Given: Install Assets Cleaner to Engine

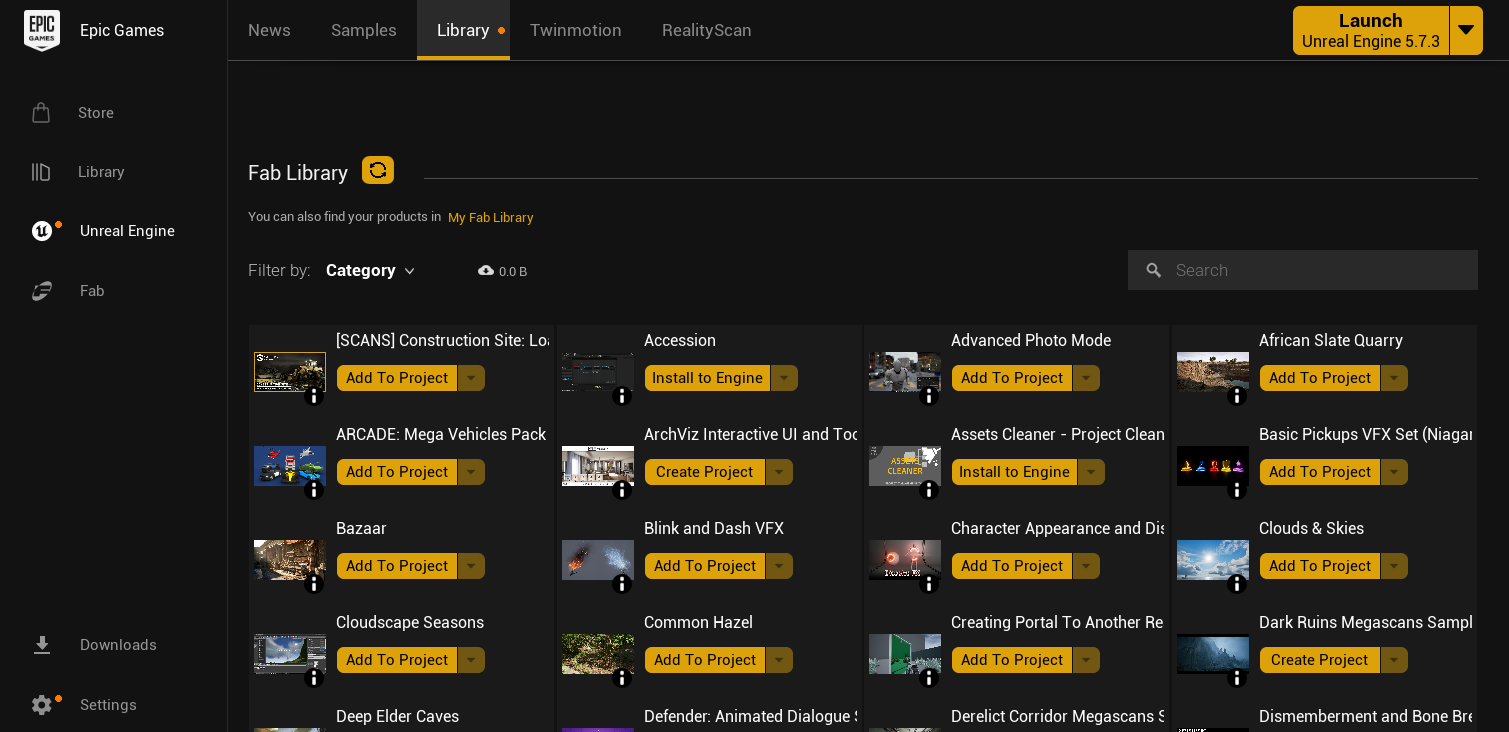Looking at the screenshot, I should click(x=1014, y=472).
